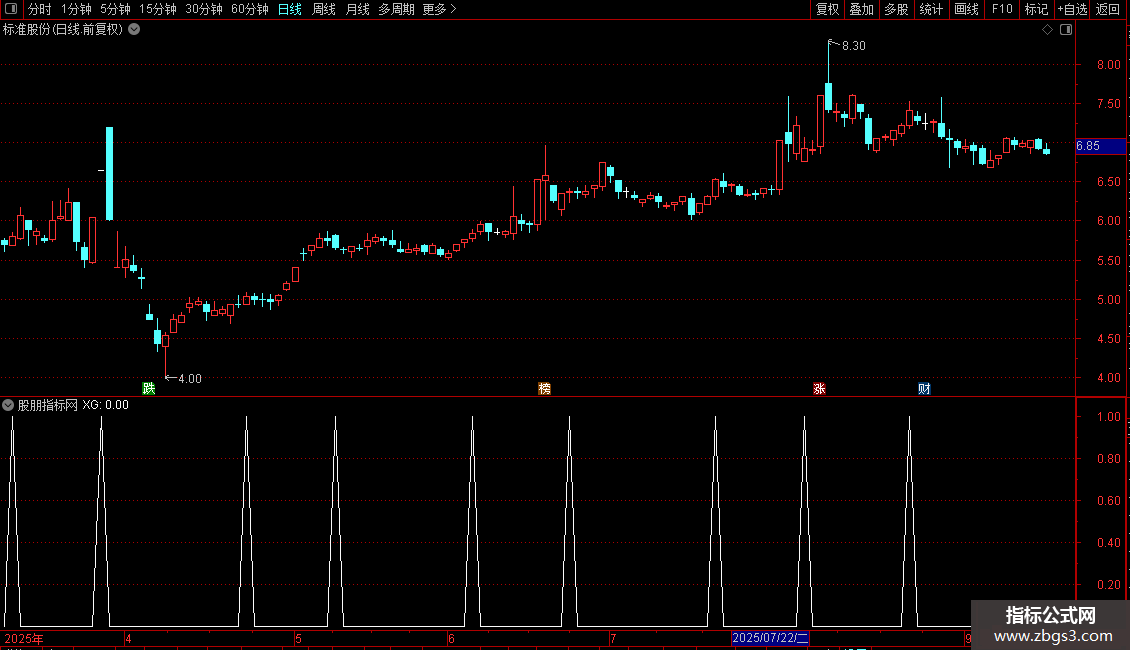The image size is (1130, 650).
Task: Click the orange 榜 event marker
Action: (544, 388)
